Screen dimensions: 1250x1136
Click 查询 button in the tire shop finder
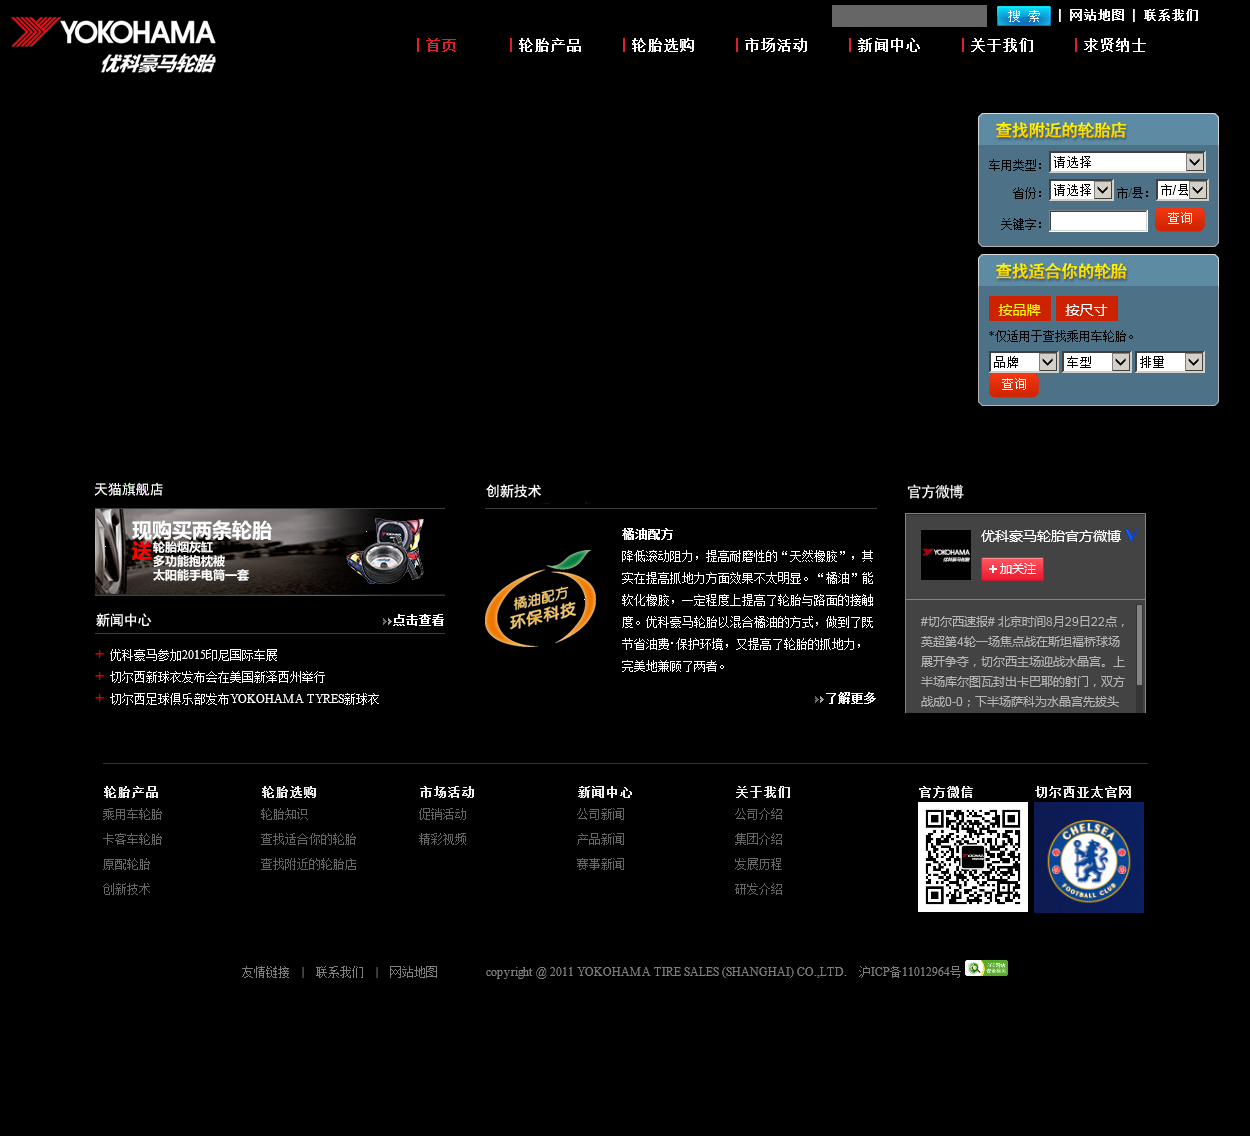(1180, 219)
